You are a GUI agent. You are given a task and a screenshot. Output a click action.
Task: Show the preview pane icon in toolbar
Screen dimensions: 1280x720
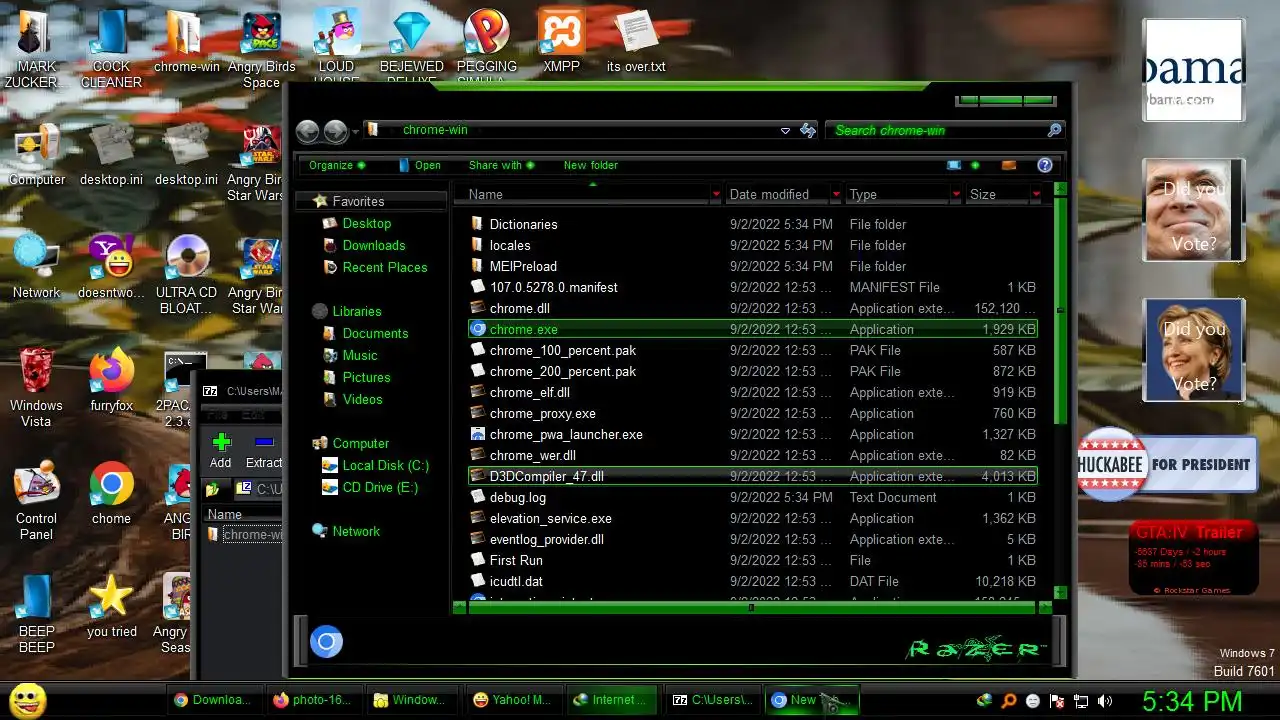[1009, 165]
